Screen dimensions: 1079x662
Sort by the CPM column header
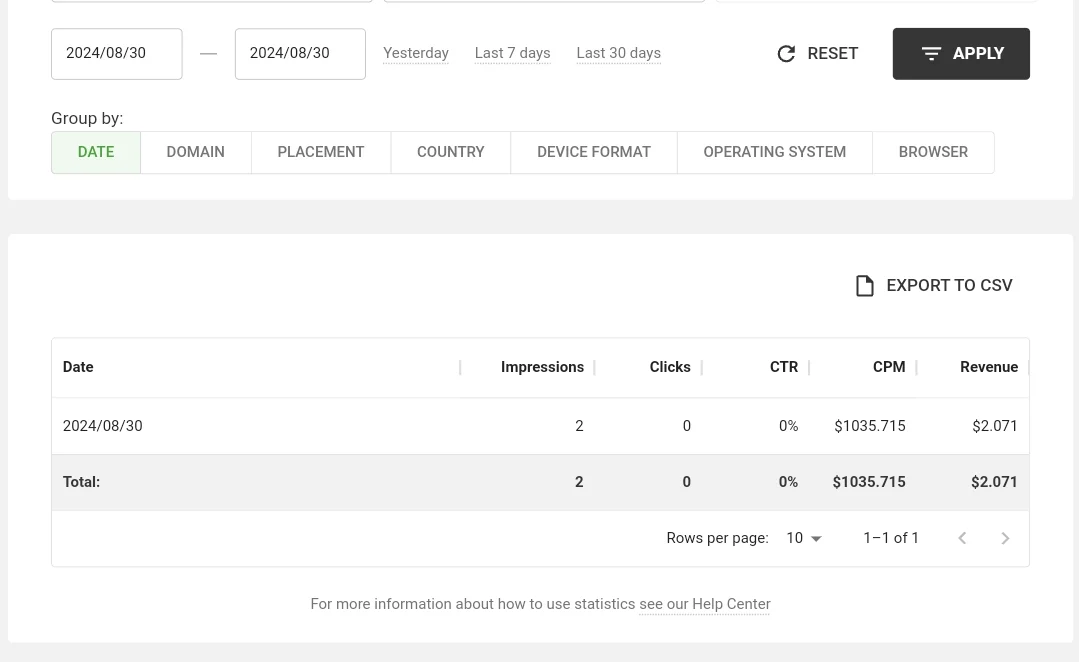pos(889,367)
